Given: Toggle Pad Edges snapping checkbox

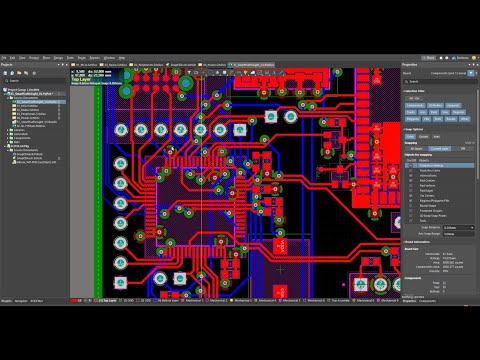Looking at the screenshot, I should pyautogui.click(x=411, y=190).
